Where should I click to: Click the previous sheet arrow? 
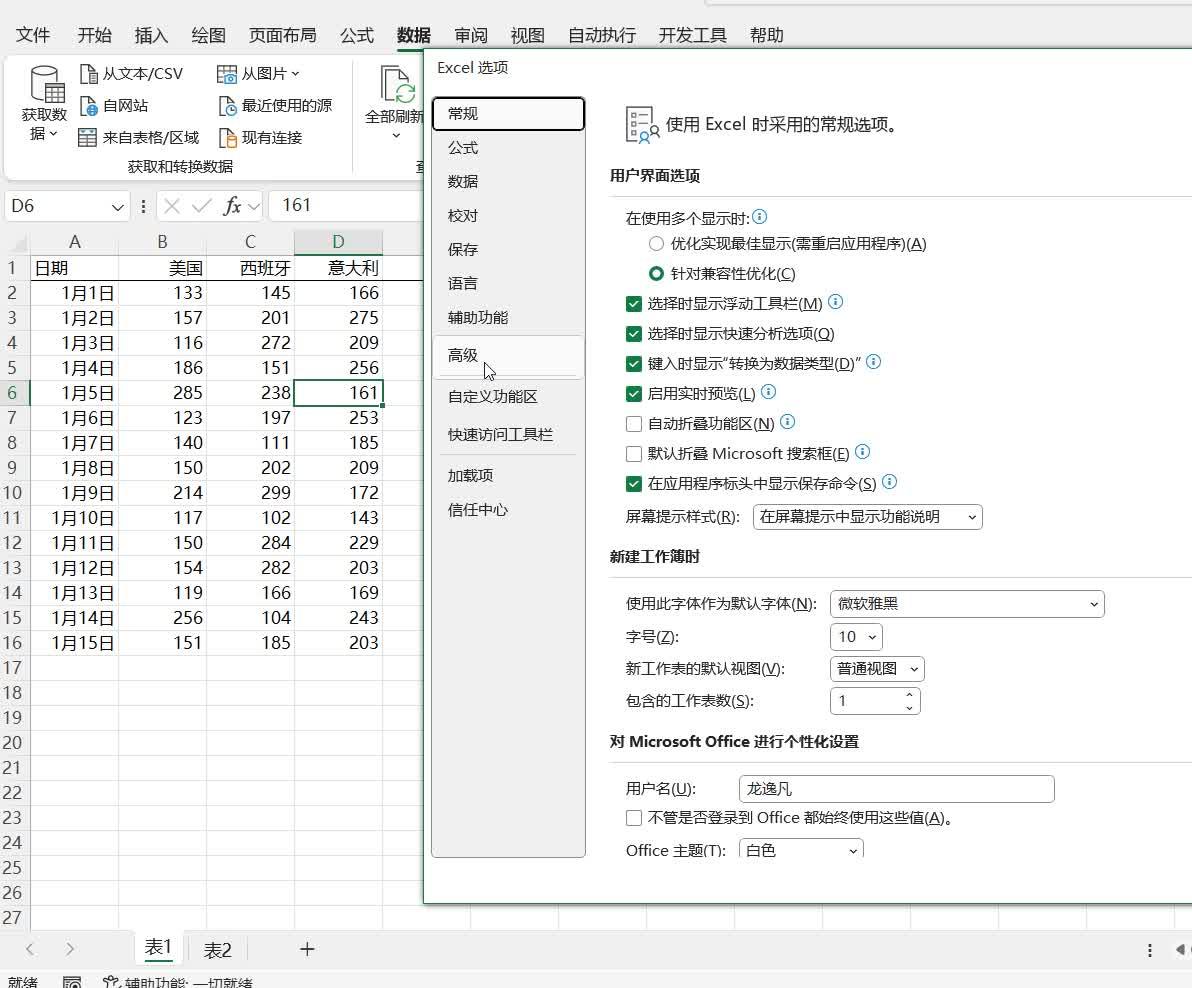point(30,948)
